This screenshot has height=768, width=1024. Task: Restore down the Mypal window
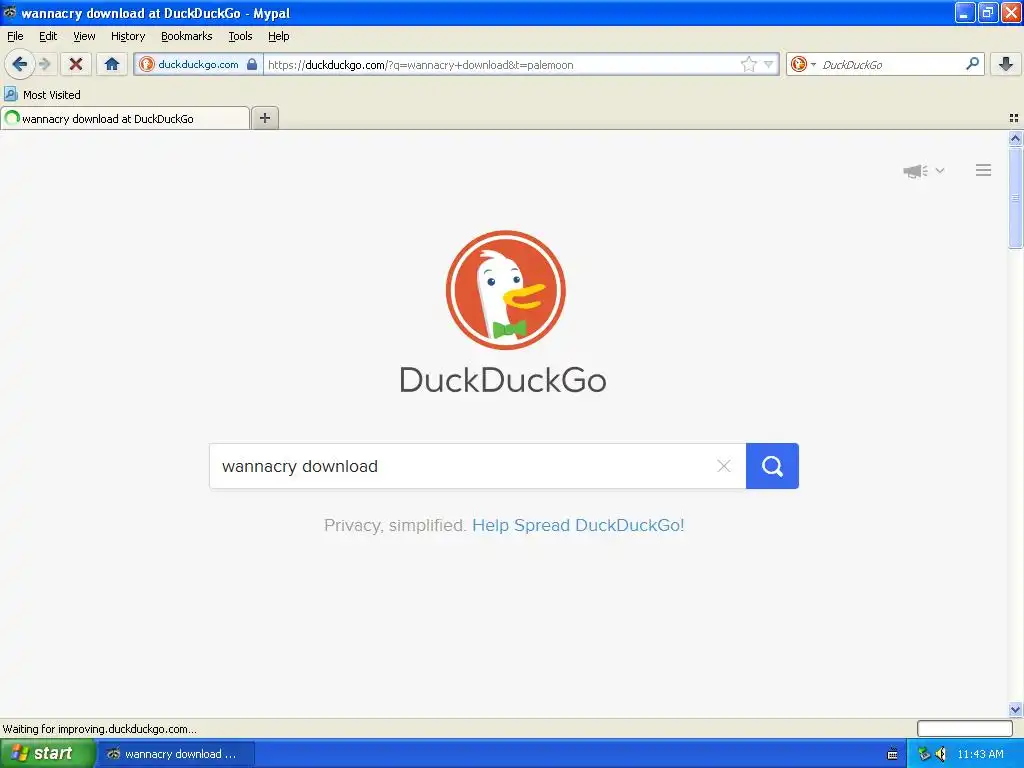click(988, 12)
